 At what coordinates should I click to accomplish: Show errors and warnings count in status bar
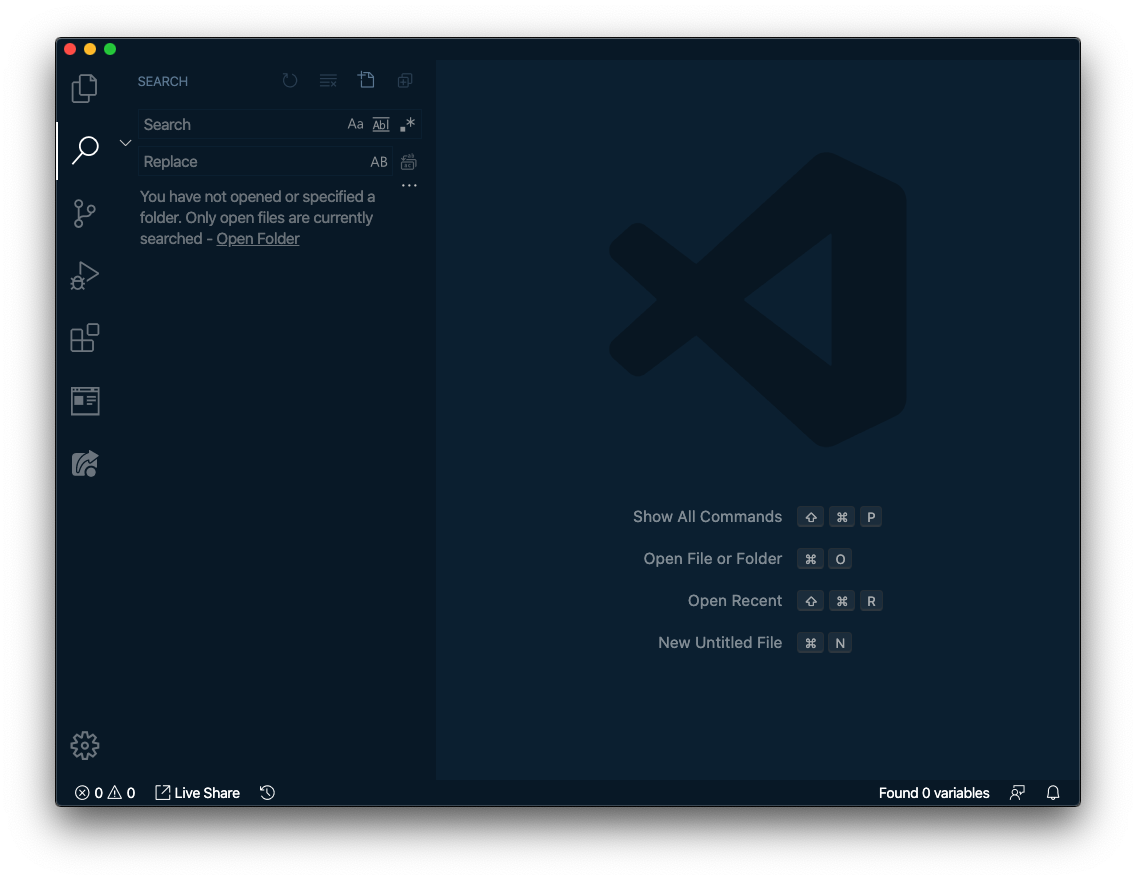tap(105, 793)
